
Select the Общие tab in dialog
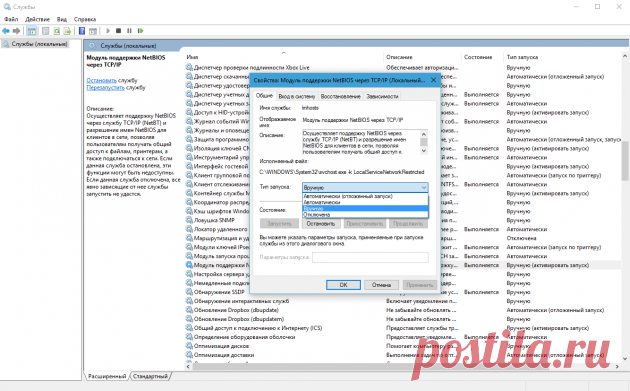tap(264, 96)
